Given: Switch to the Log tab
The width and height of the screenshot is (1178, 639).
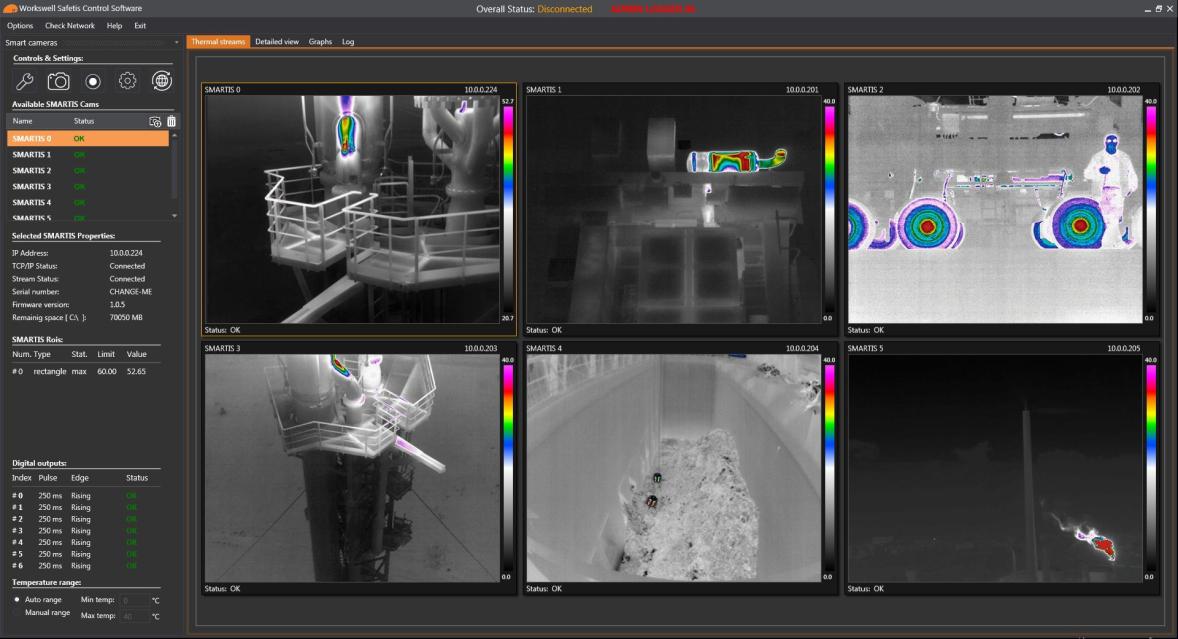Looking at the screenshot, I should point(348,42).
